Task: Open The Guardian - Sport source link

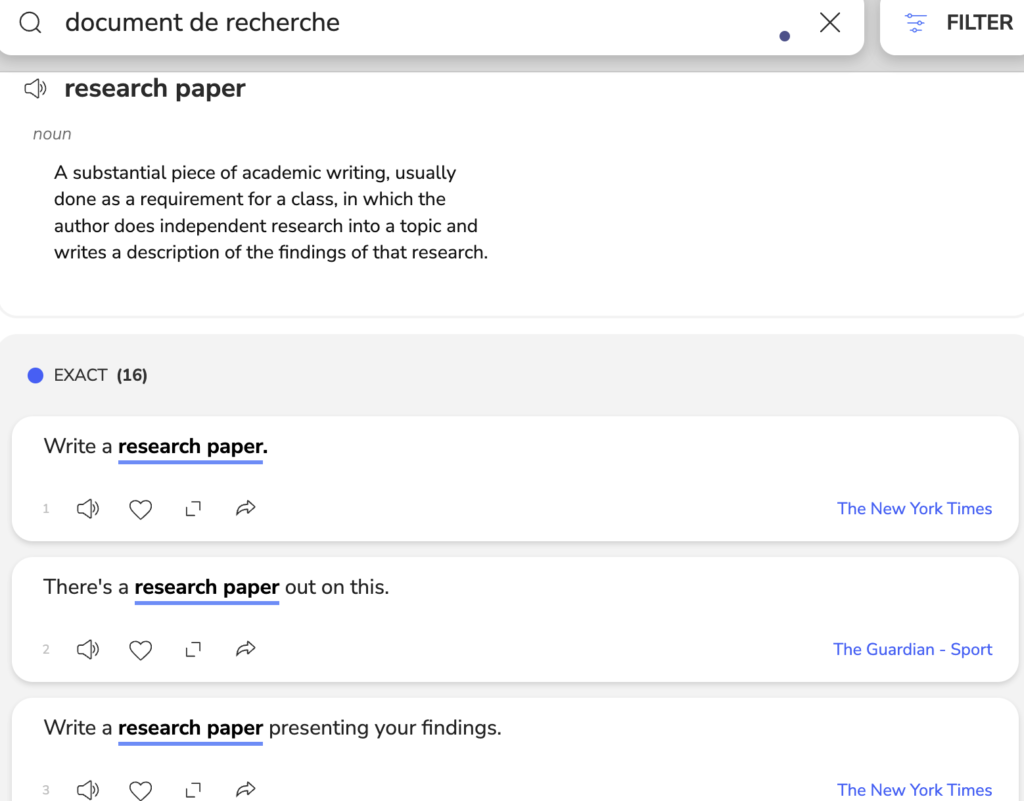Action: [x=912, y=650]
